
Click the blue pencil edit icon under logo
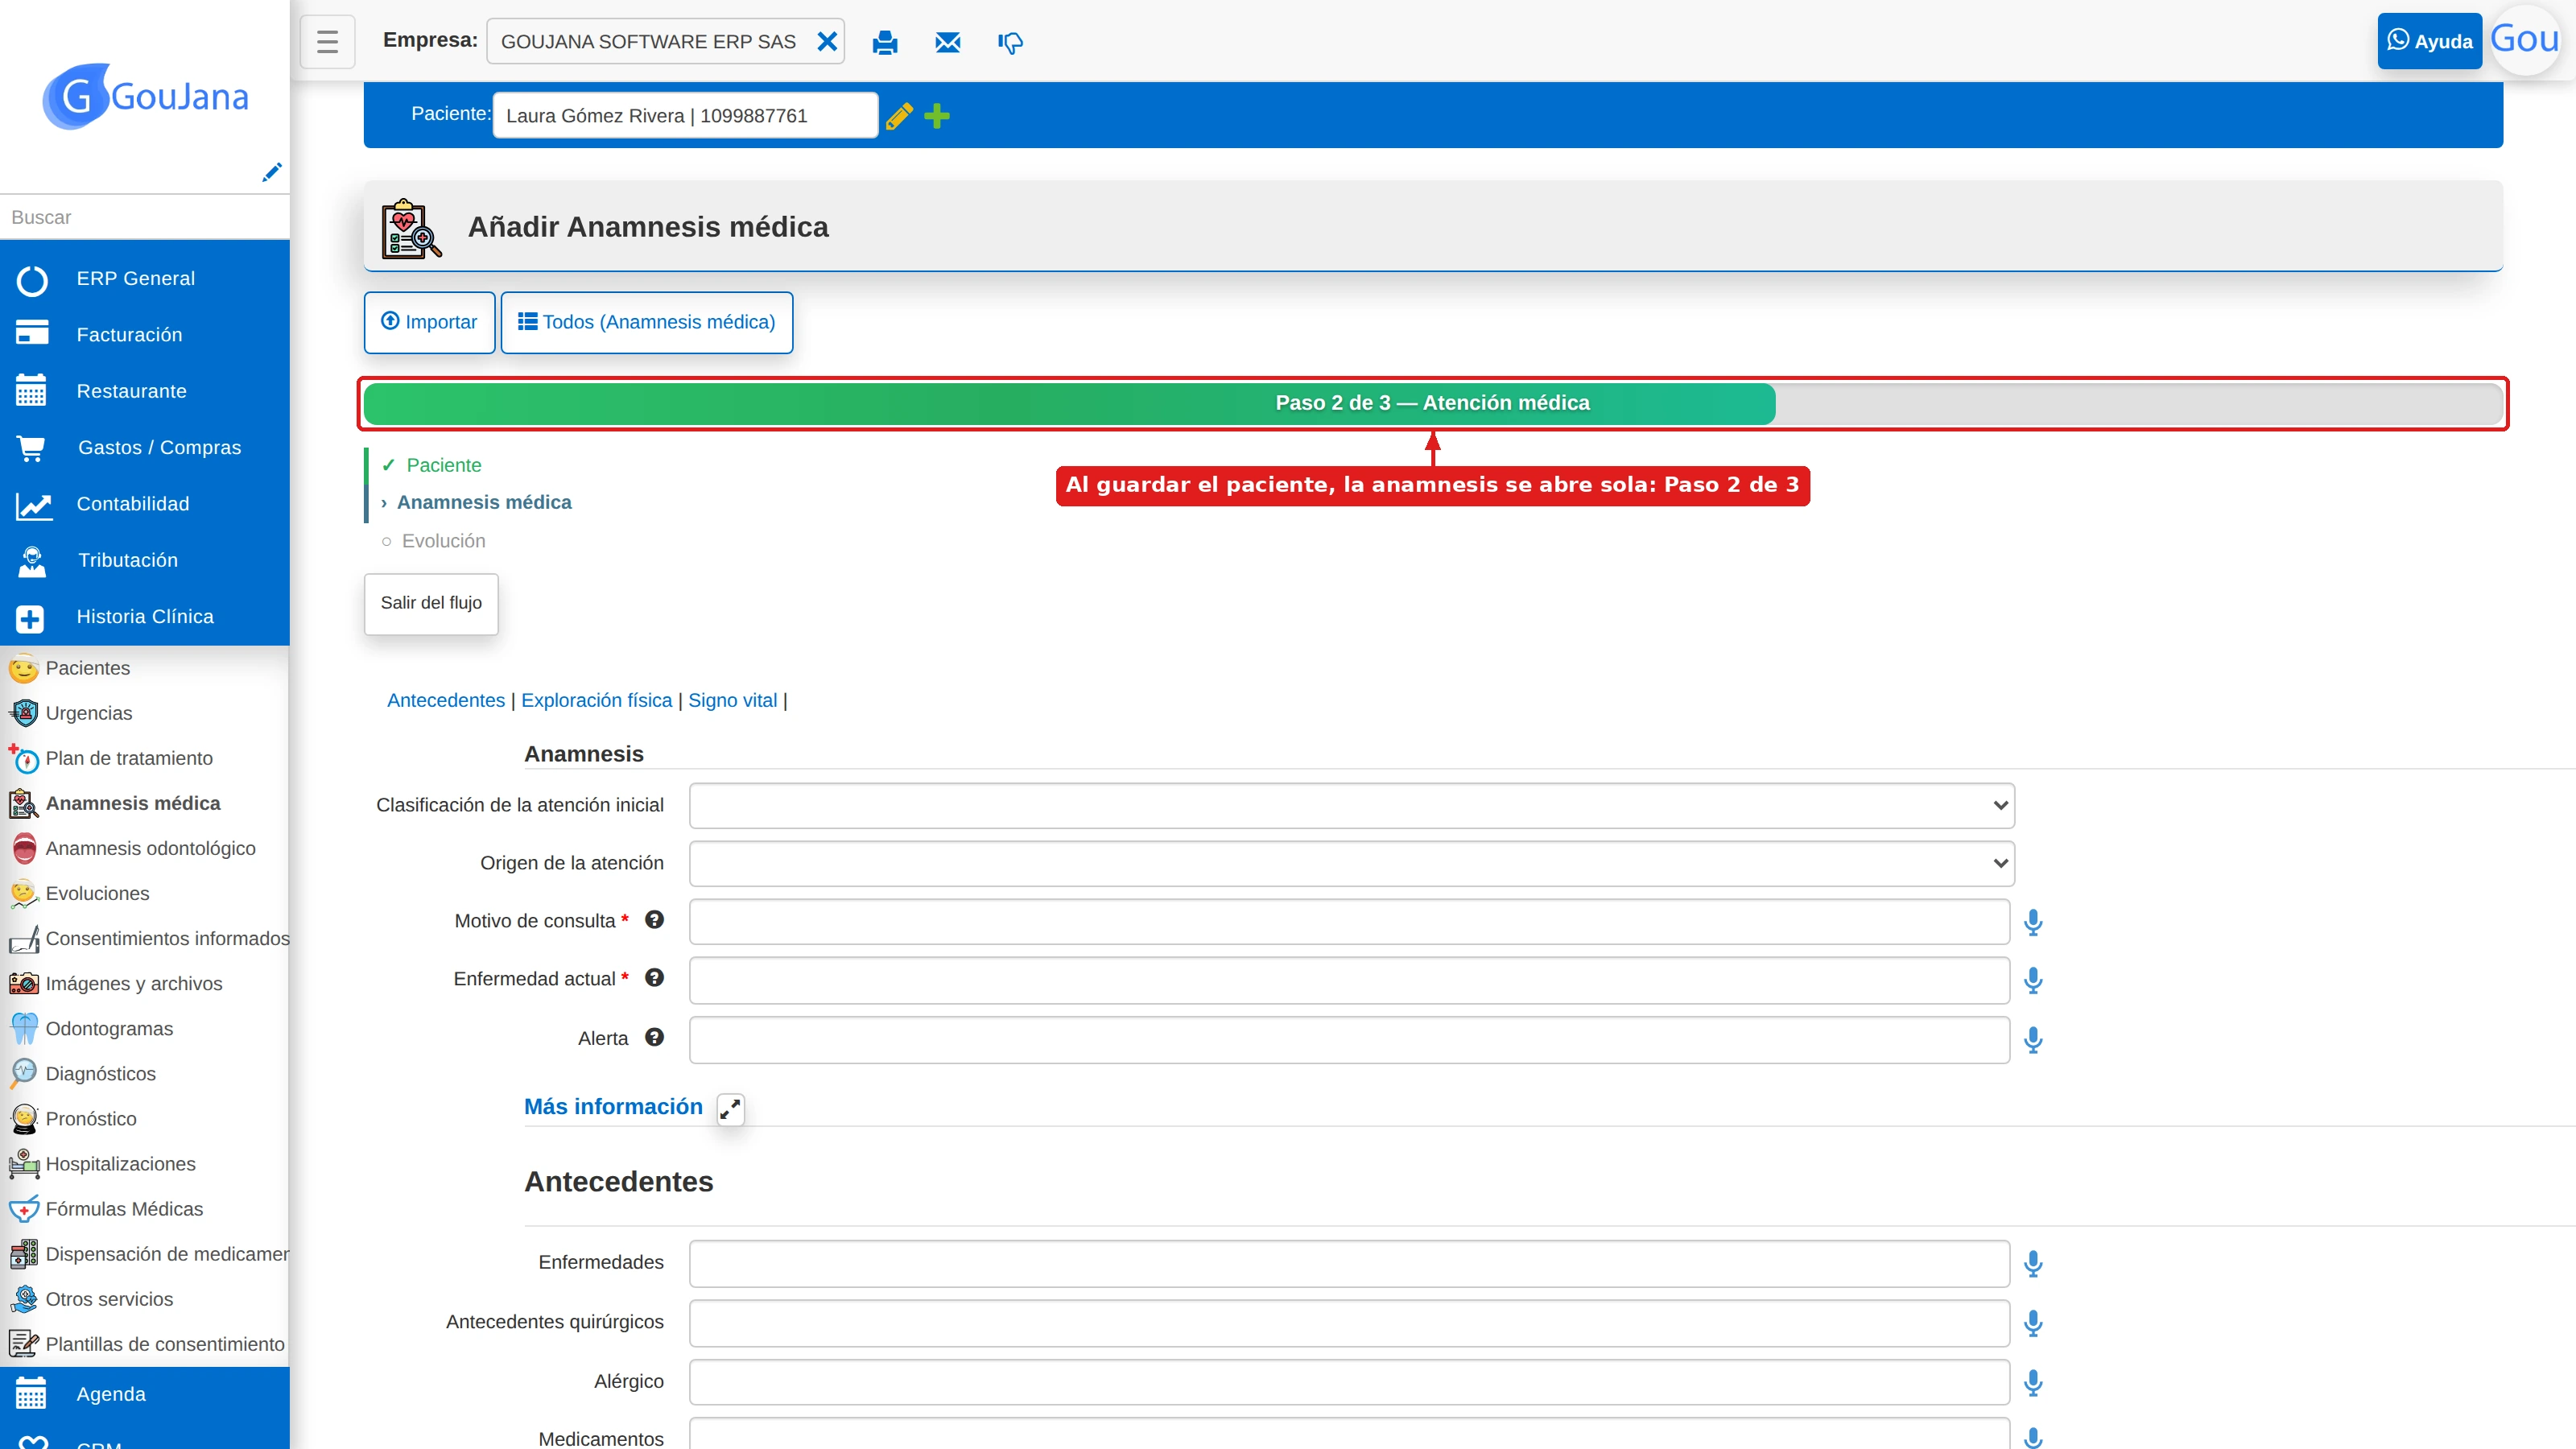pos(271,172)
